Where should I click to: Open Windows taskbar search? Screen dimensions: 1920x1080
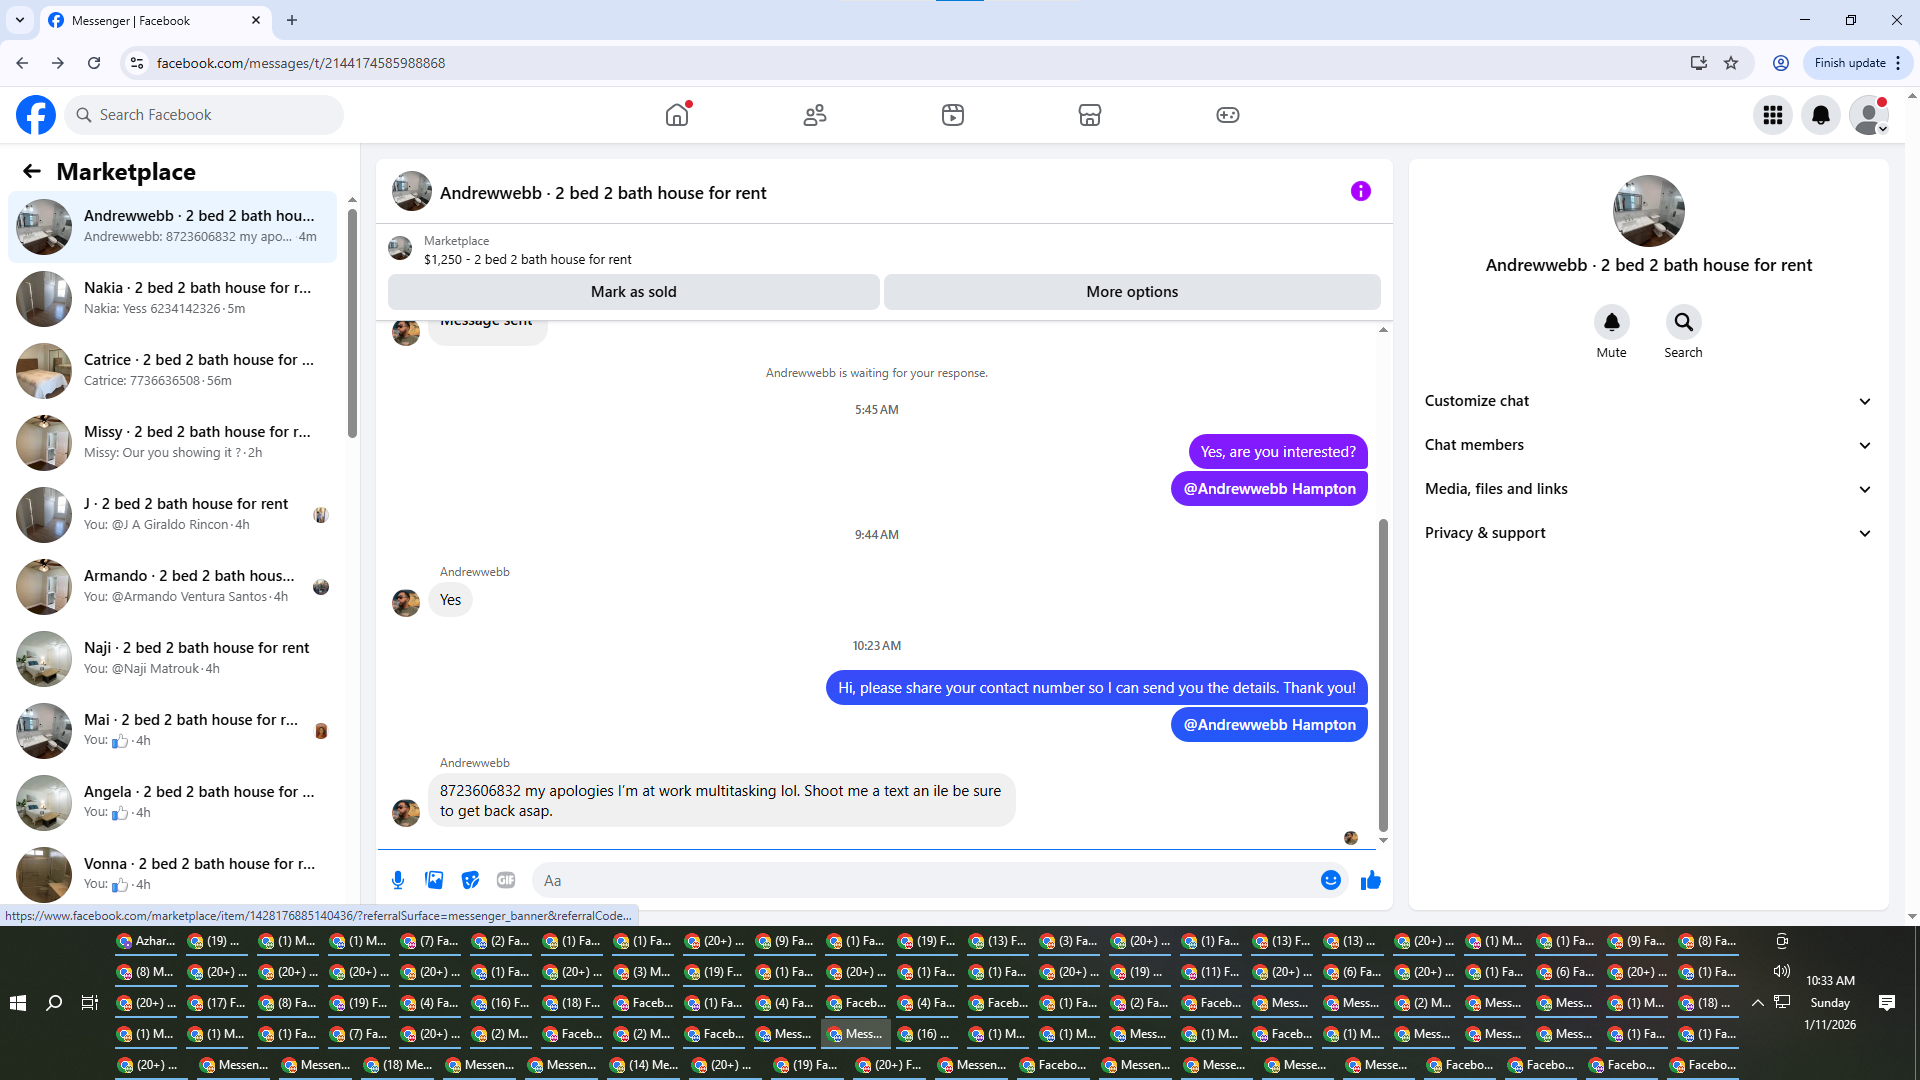point(54,1002)
